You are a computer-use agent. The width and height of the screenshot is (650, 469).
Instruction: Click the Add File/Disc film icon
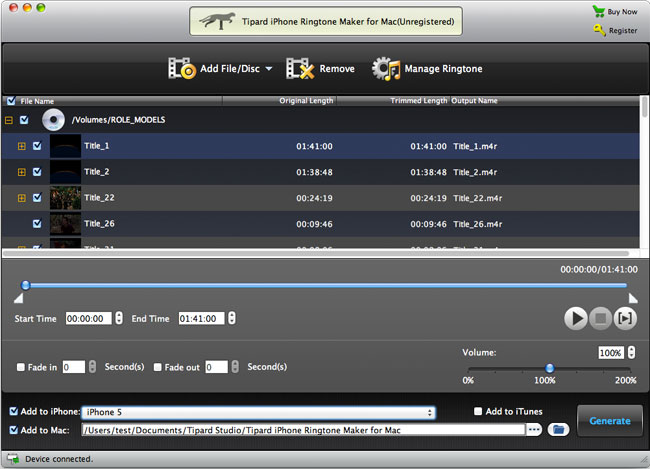(x=182, y=68)
